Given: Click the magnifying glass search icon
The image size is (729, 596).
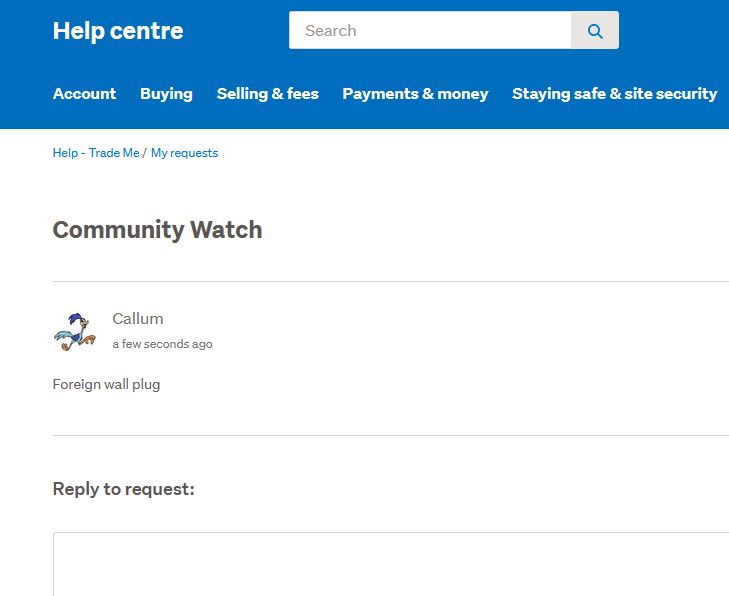Looking at the screenshot, I should 595,31.
